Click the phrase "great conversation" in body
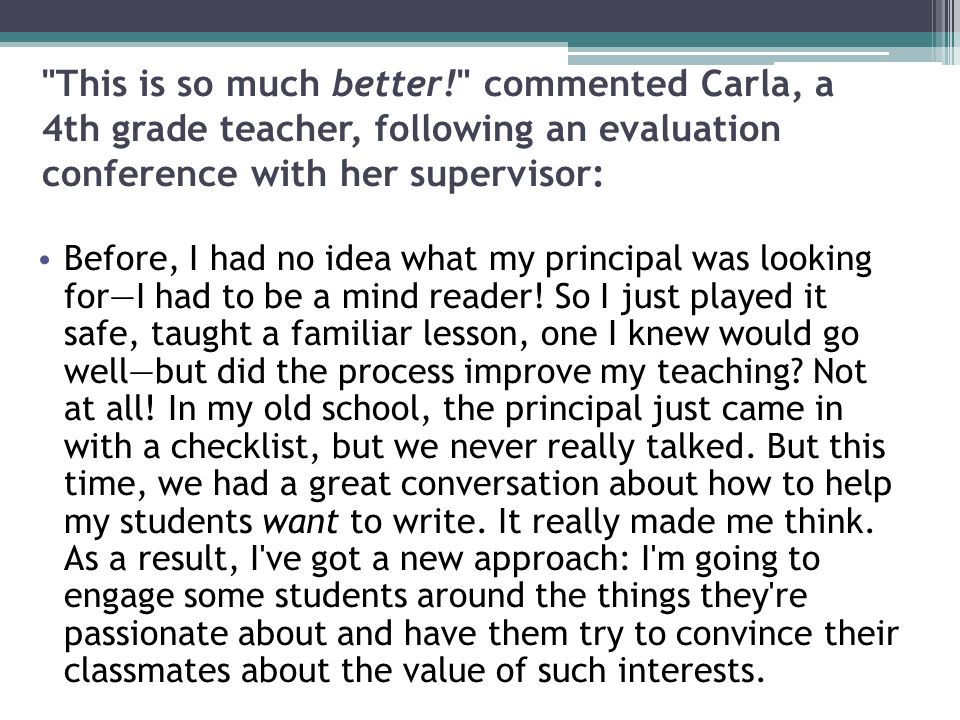 (x=454, y=484)
